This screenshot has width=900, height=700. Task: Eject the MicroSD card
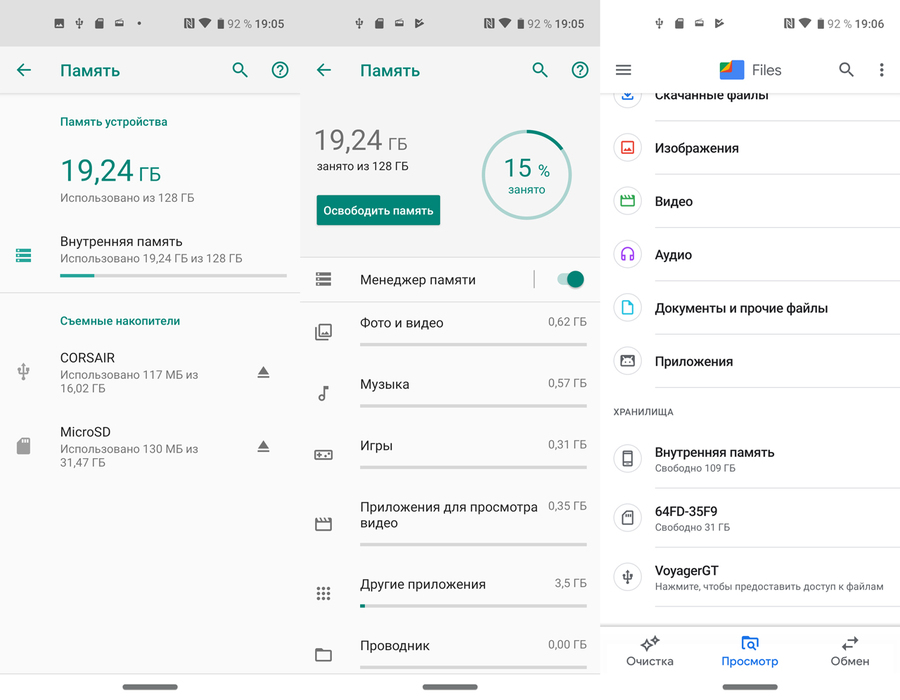tap(263, 446)
